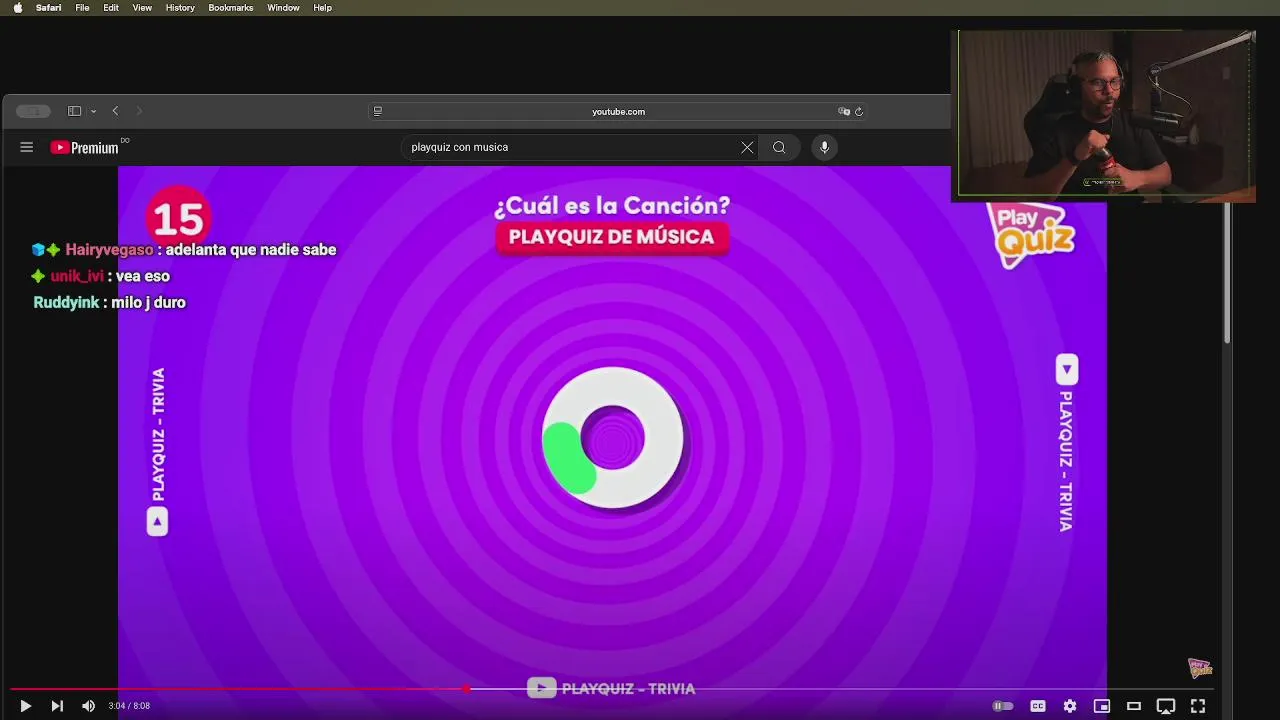This screenshot has width=1280, height=720.
Task: Open Safari page reader icon in address bar
Action: [x=377, y=111]
